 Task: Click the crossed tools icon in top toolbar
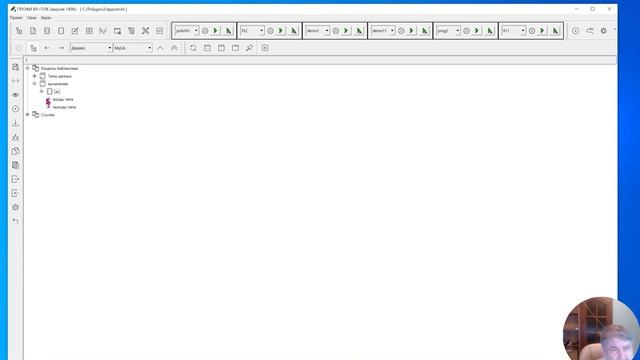(145, 31)
